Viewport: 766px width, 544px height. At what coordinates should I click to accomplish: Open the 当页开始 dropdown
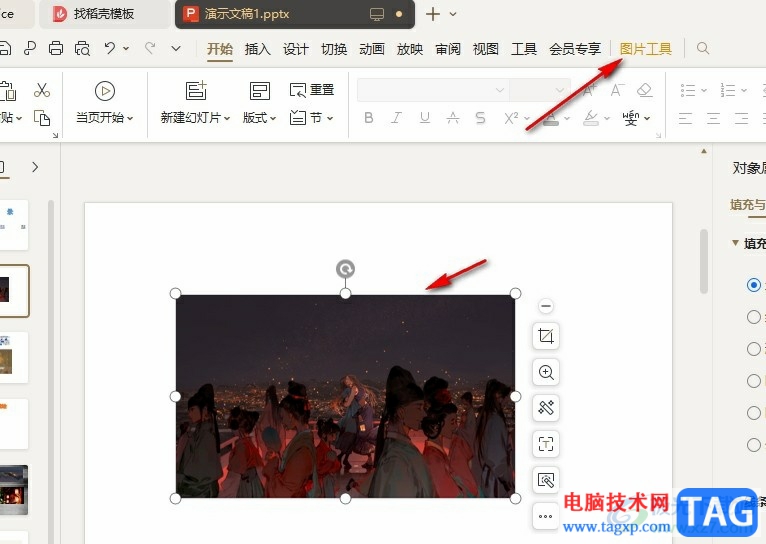[130, 118]
